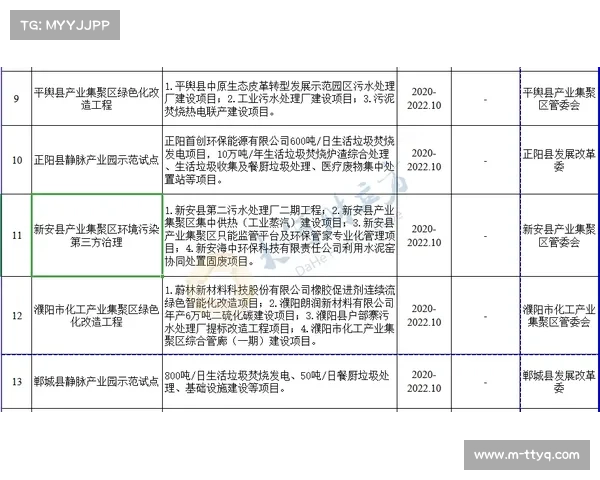Image resolution: width=600 pixels, height=480 pixels.
Task: Open the www.m-ttyq.com watermark link
Action: [x=528, y=456]
